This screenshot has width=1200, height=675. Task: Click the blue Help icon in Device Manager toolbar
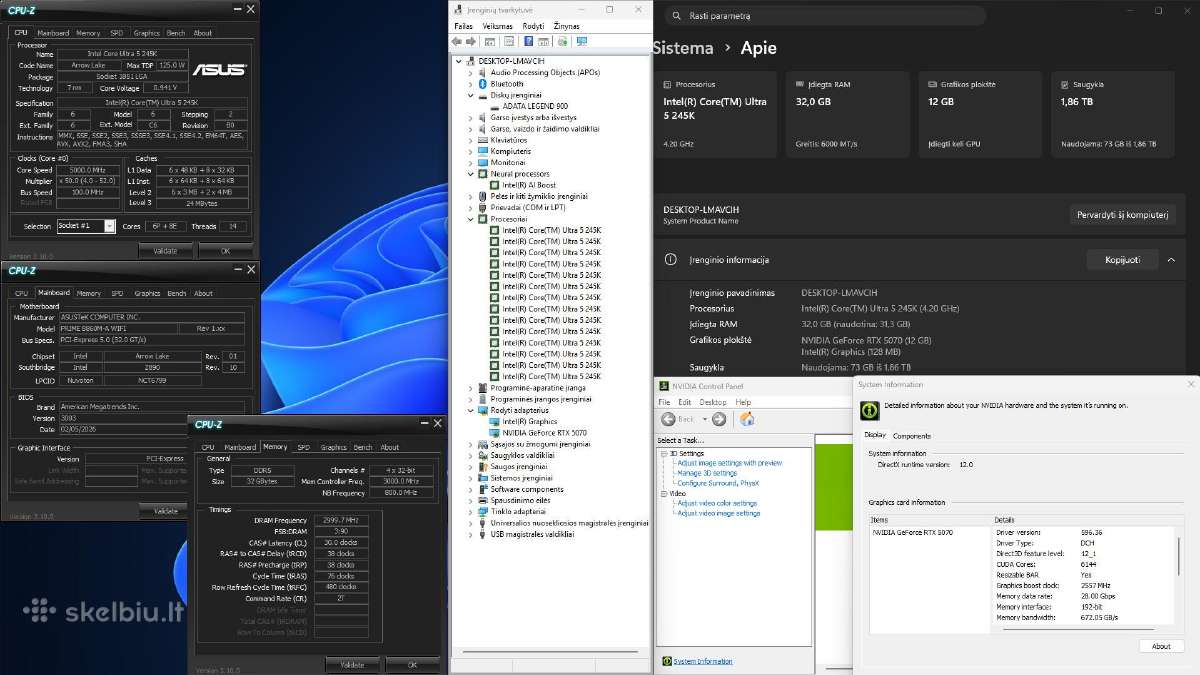pos(528,41)
